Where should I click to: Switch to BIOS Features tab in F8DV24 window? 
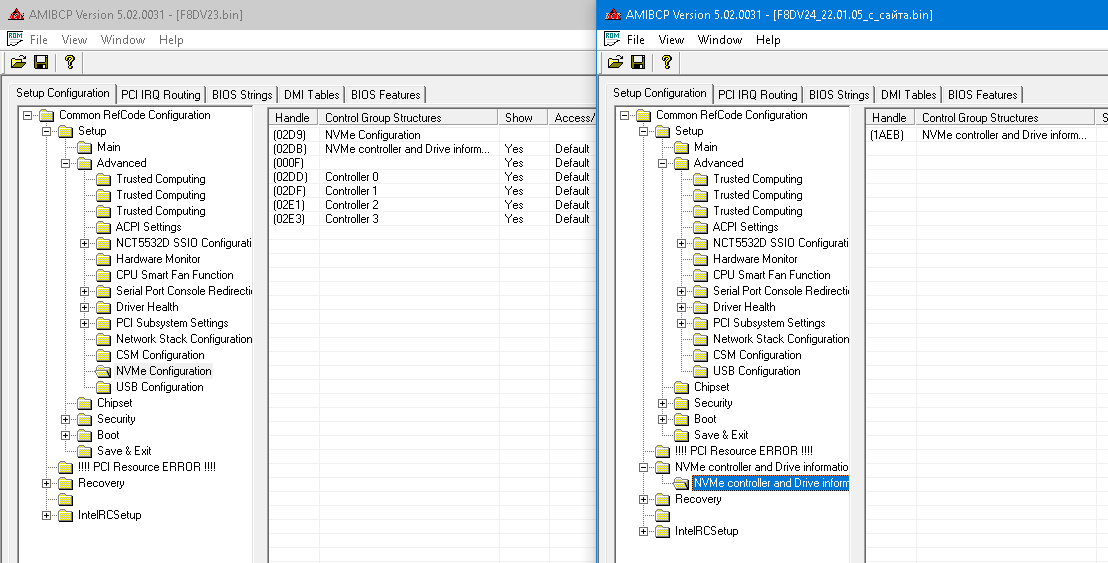pos(983,95)
